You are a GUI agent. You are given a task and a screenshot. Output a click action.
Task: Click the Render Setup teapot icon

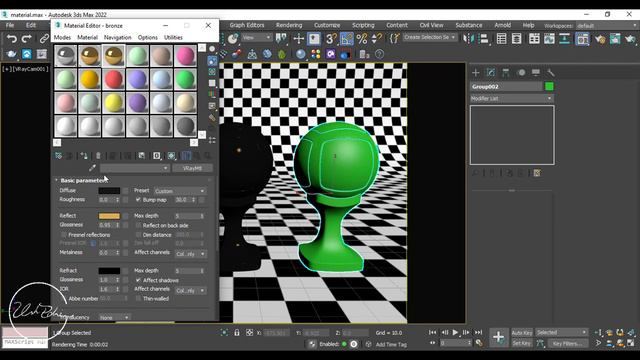(600, 39)
